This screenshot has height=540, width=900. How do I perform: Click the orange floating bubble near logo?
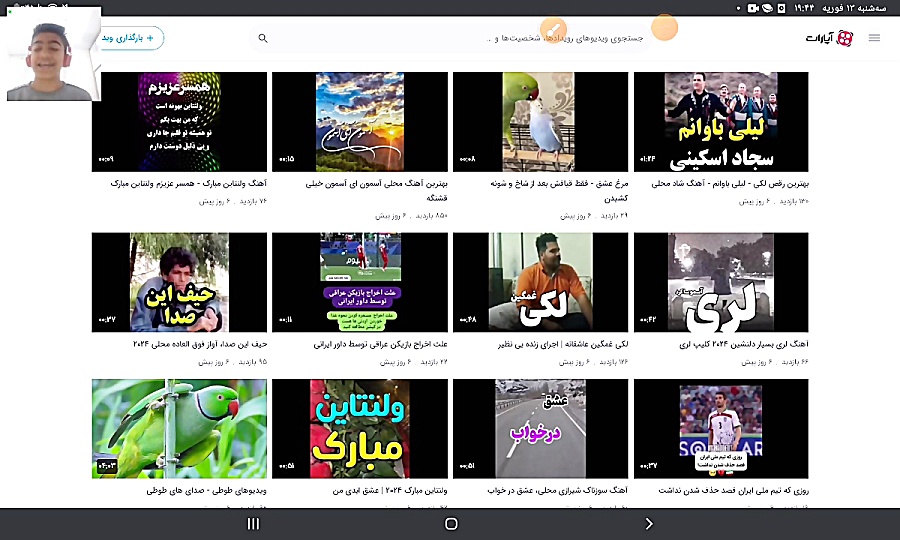pos(665,27)
